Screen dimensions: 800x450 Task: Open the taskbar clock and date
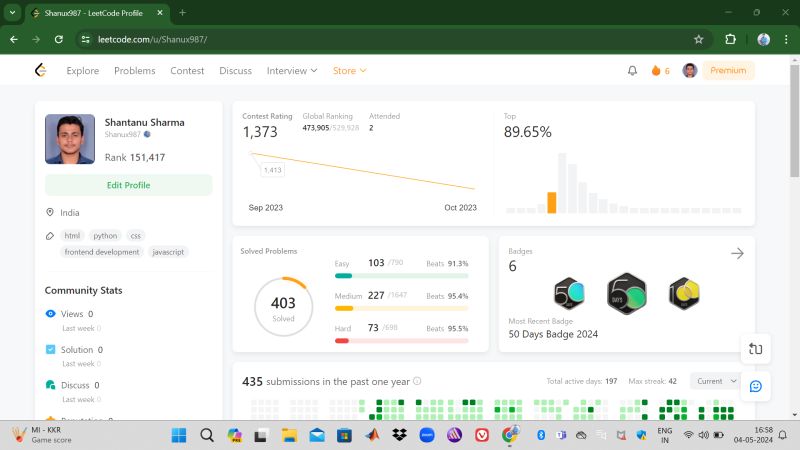pyautogui.click(x=753, y=435)
